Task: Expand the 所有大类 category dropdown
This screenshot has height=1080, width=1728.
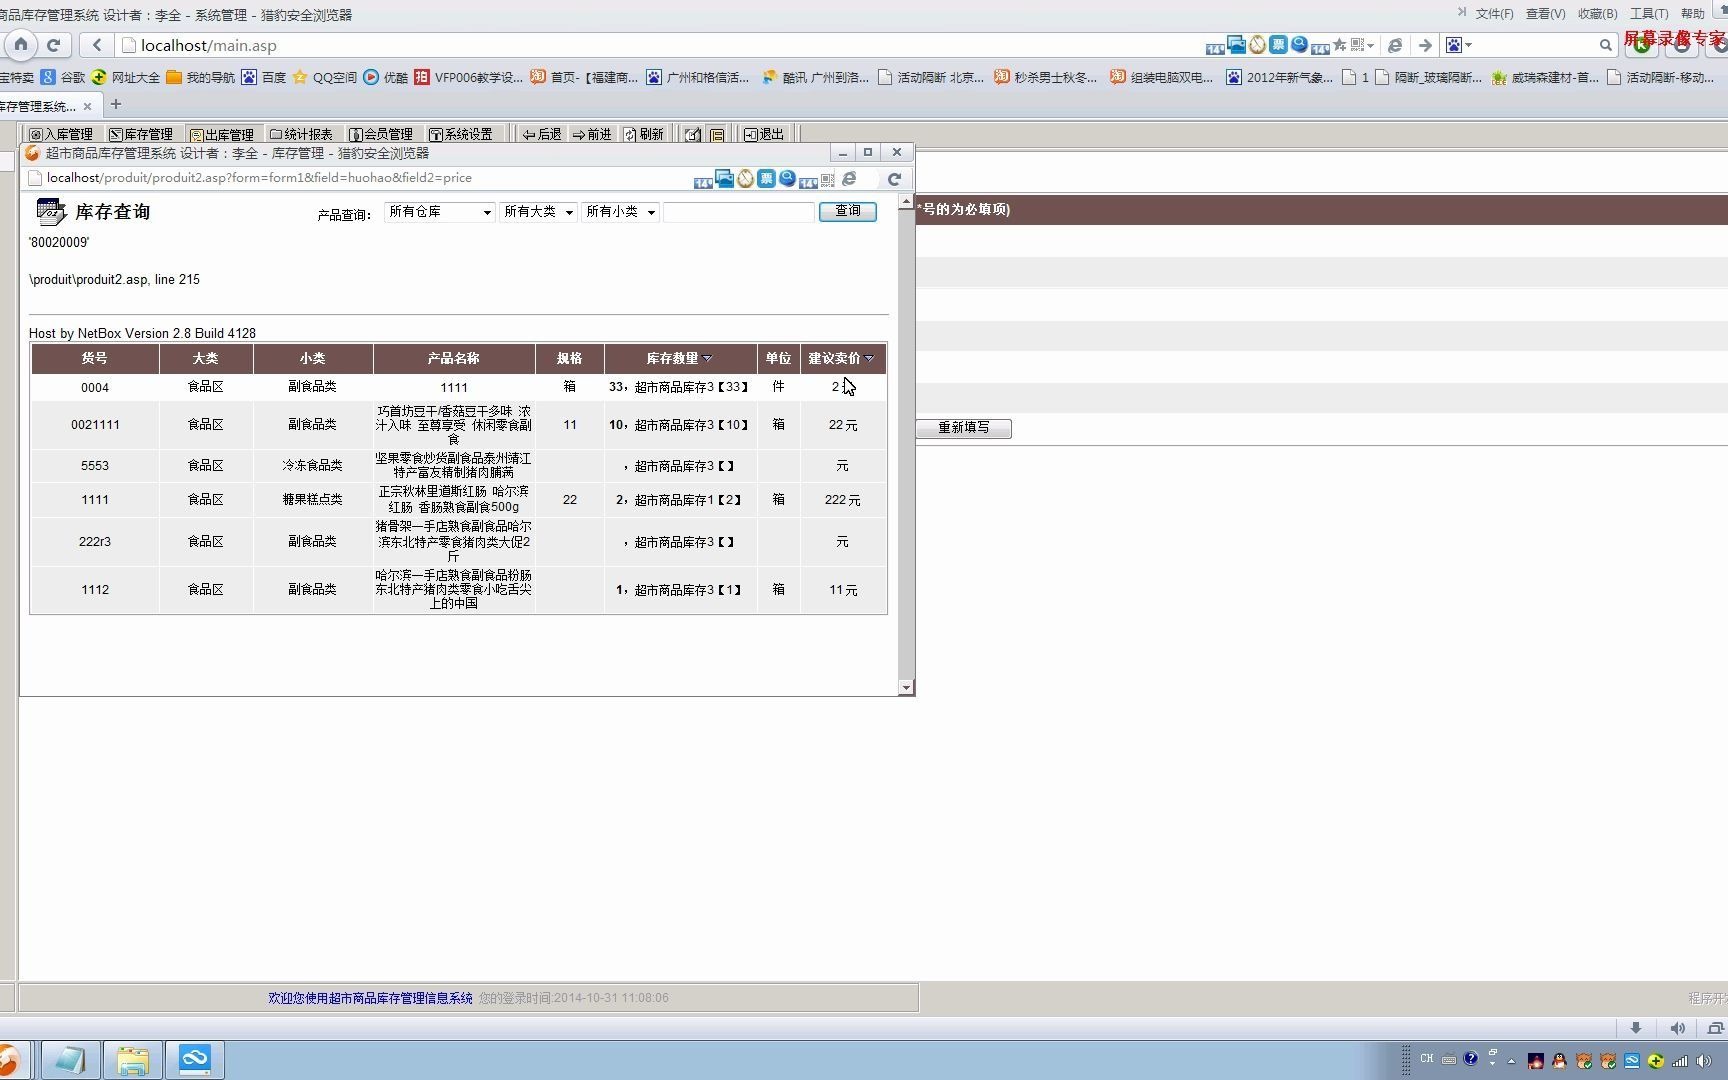Action: [x=539, y=212]
